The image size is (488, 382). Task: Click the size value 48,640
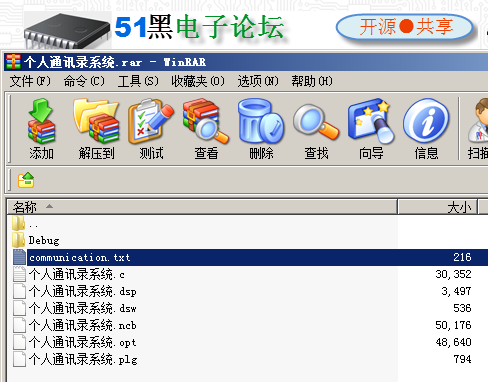[453, 342]
